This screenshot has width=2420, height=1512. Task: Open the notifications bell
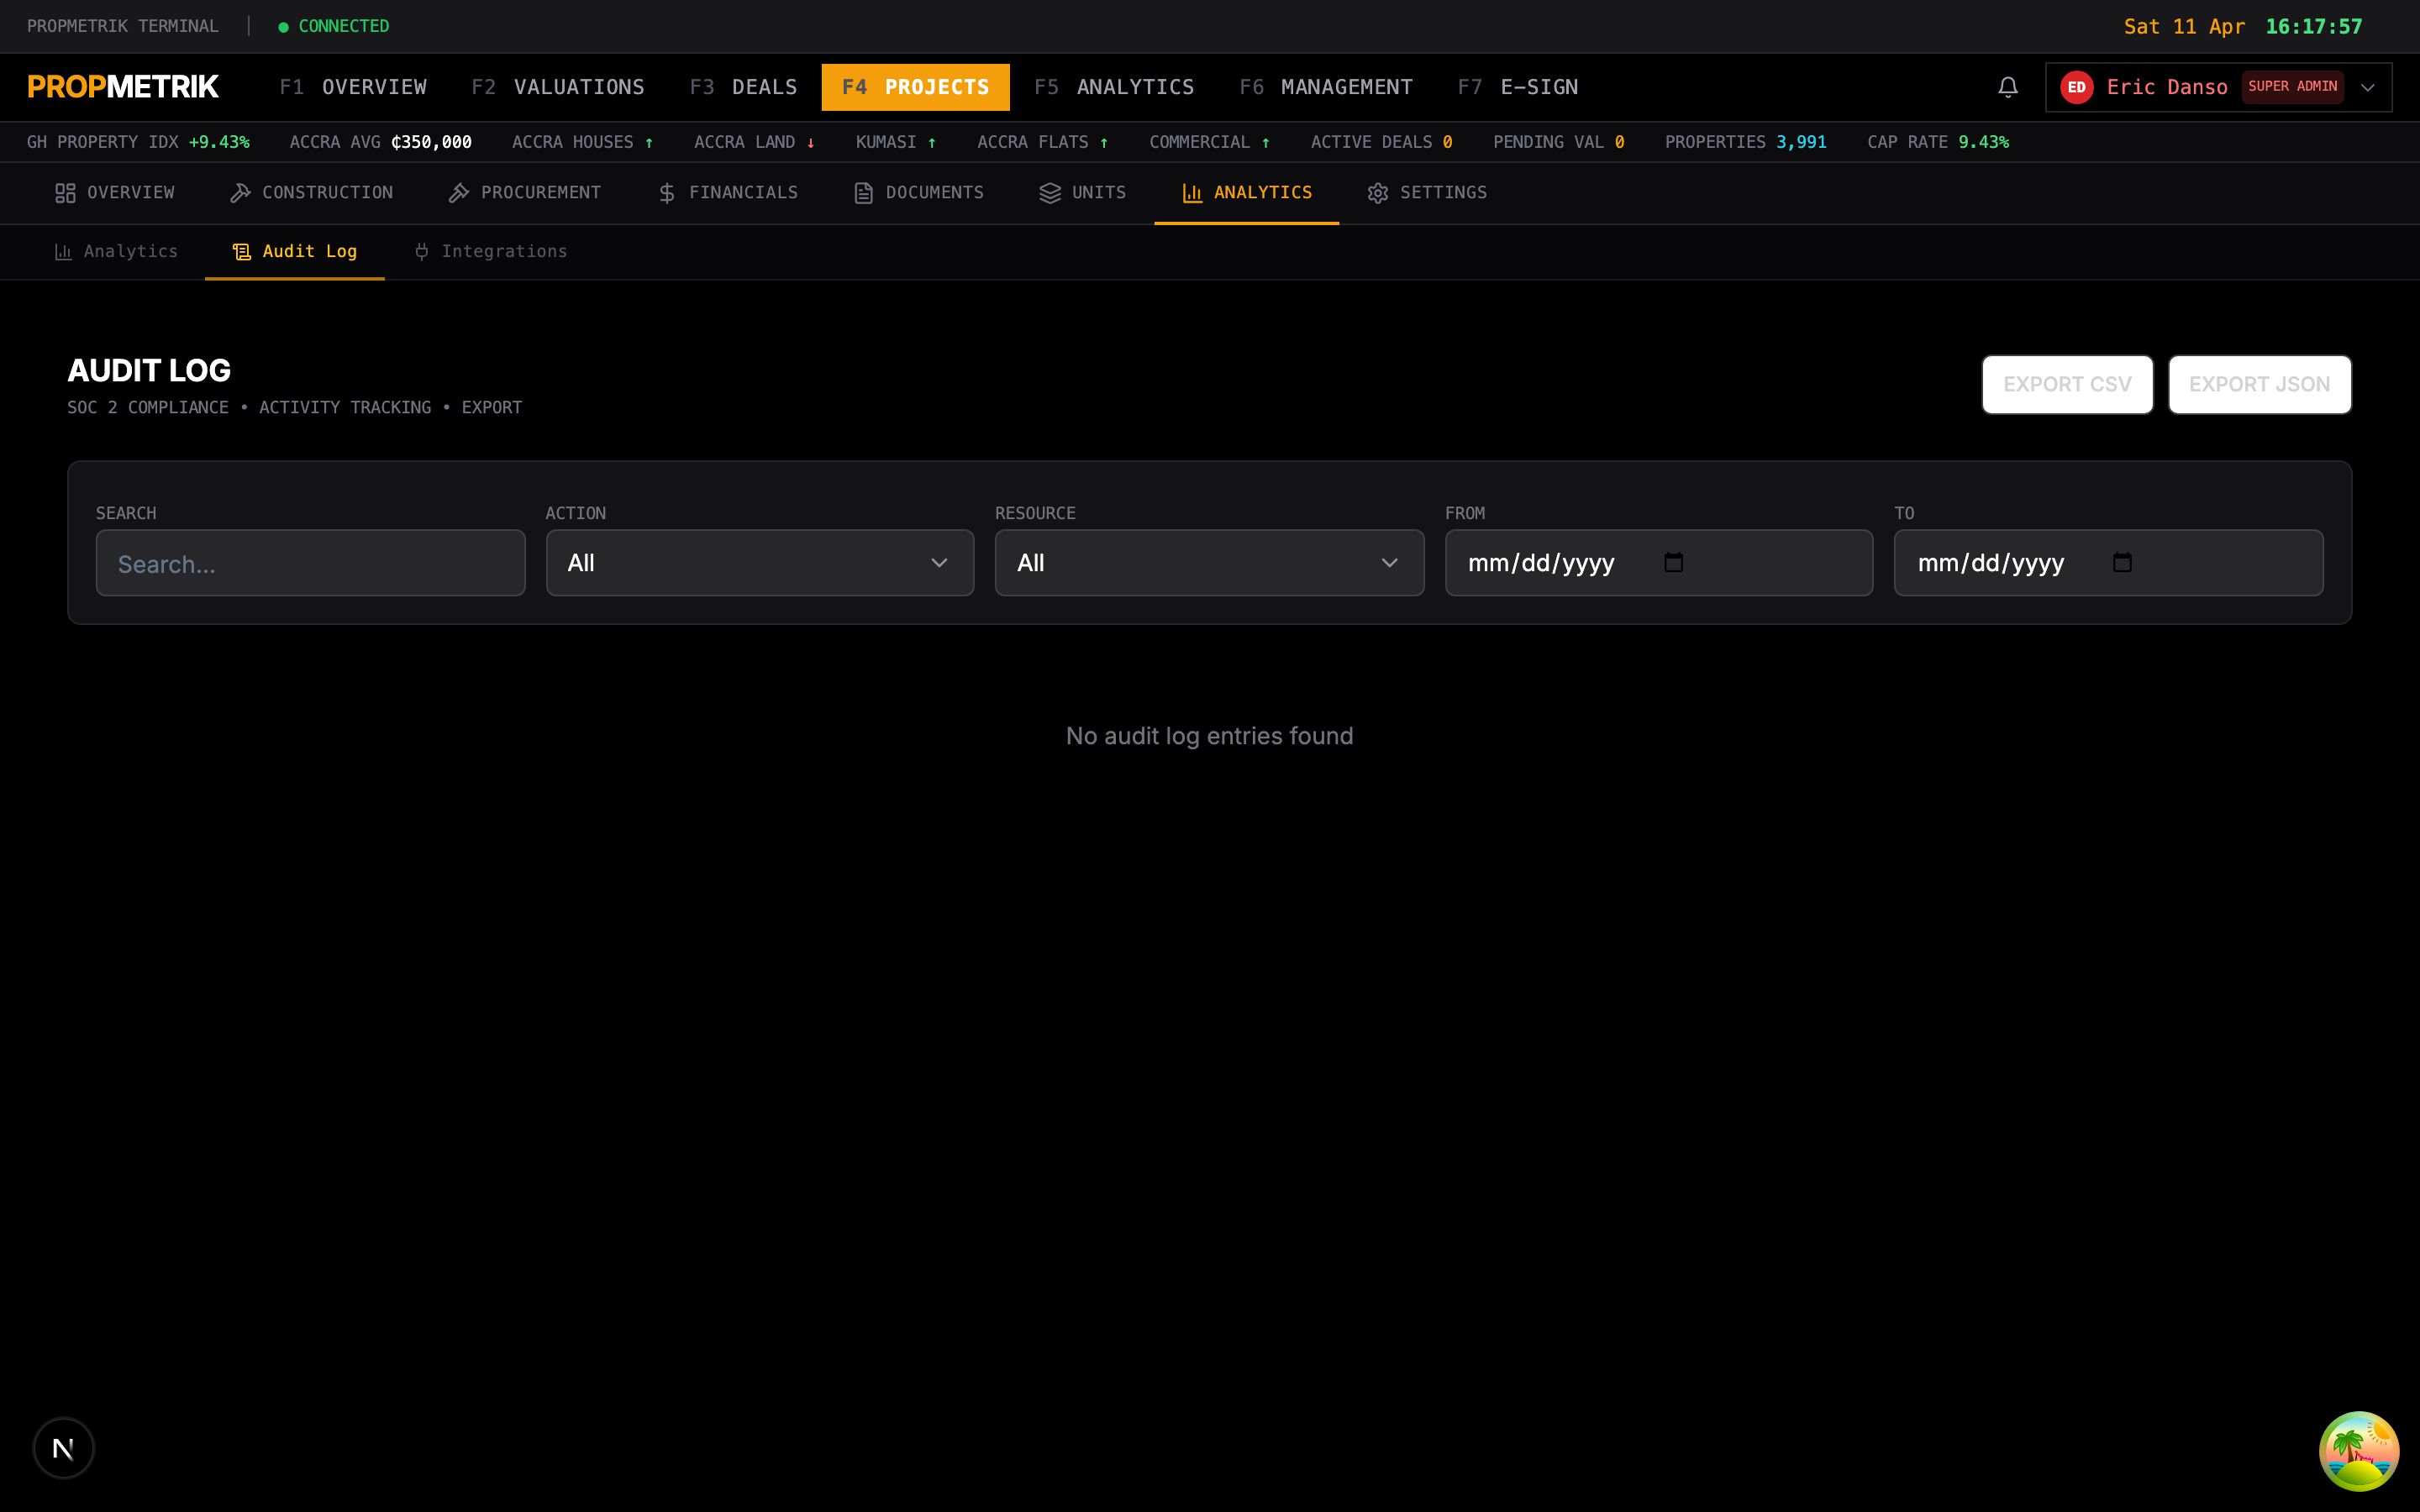(2007, 87)
